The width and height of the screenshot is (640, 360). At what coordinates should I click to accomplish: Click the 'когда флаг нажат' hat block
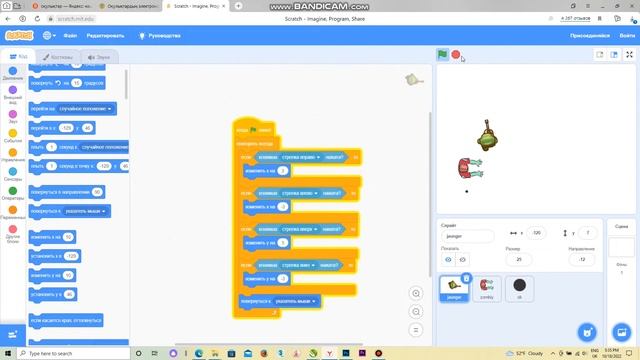pos(254,130)
